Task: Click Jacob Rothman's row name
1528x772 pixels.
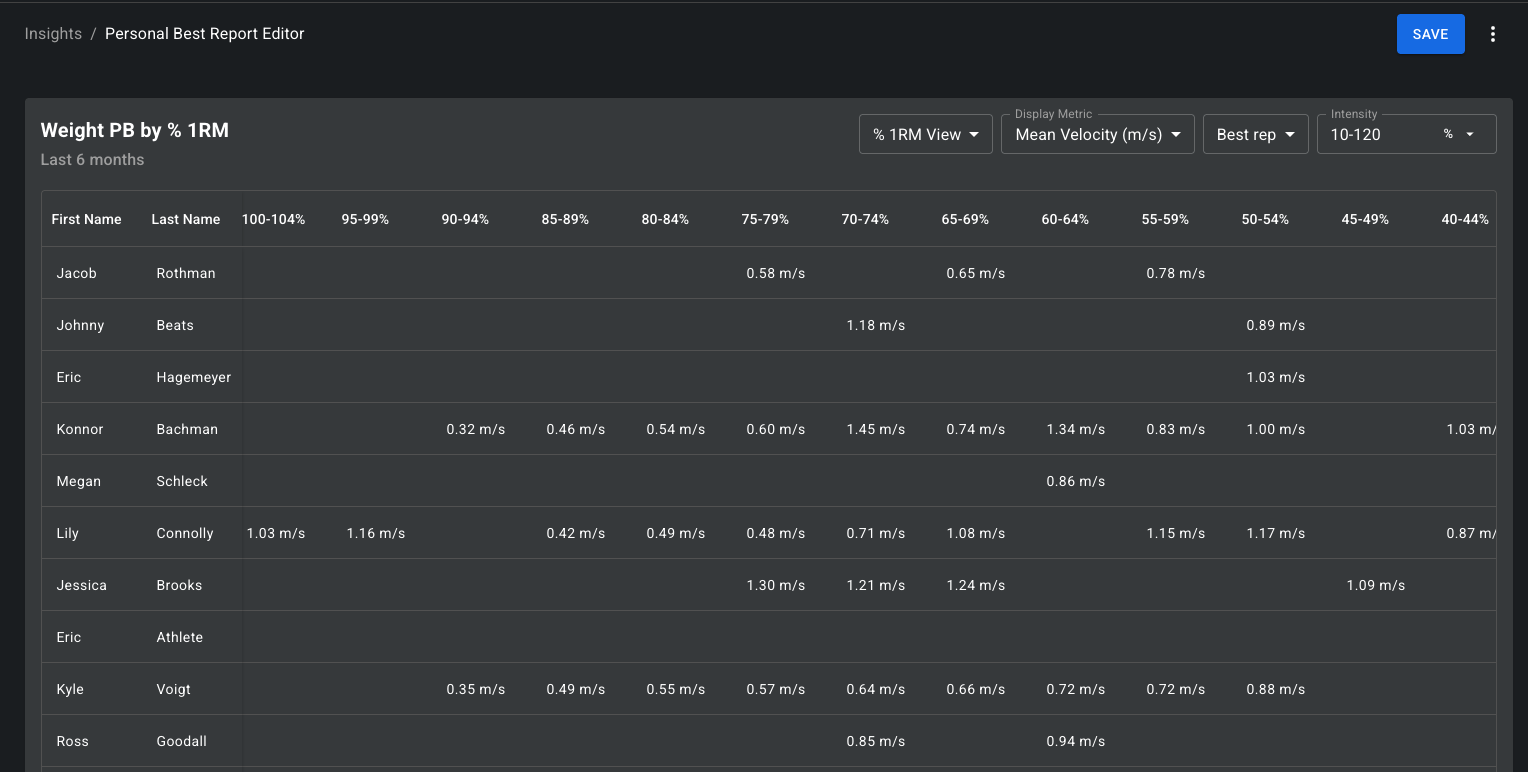Action: 136,273
